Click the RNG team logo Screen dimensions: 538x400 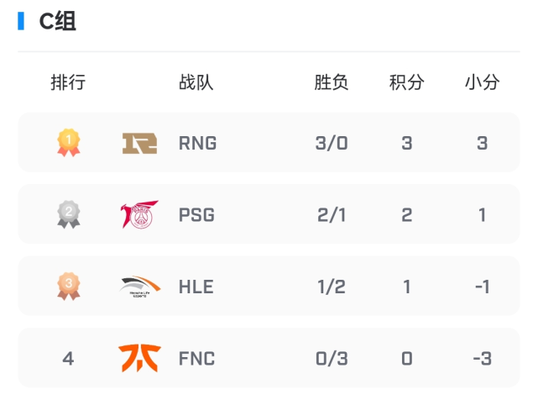[x=140, y=143]
